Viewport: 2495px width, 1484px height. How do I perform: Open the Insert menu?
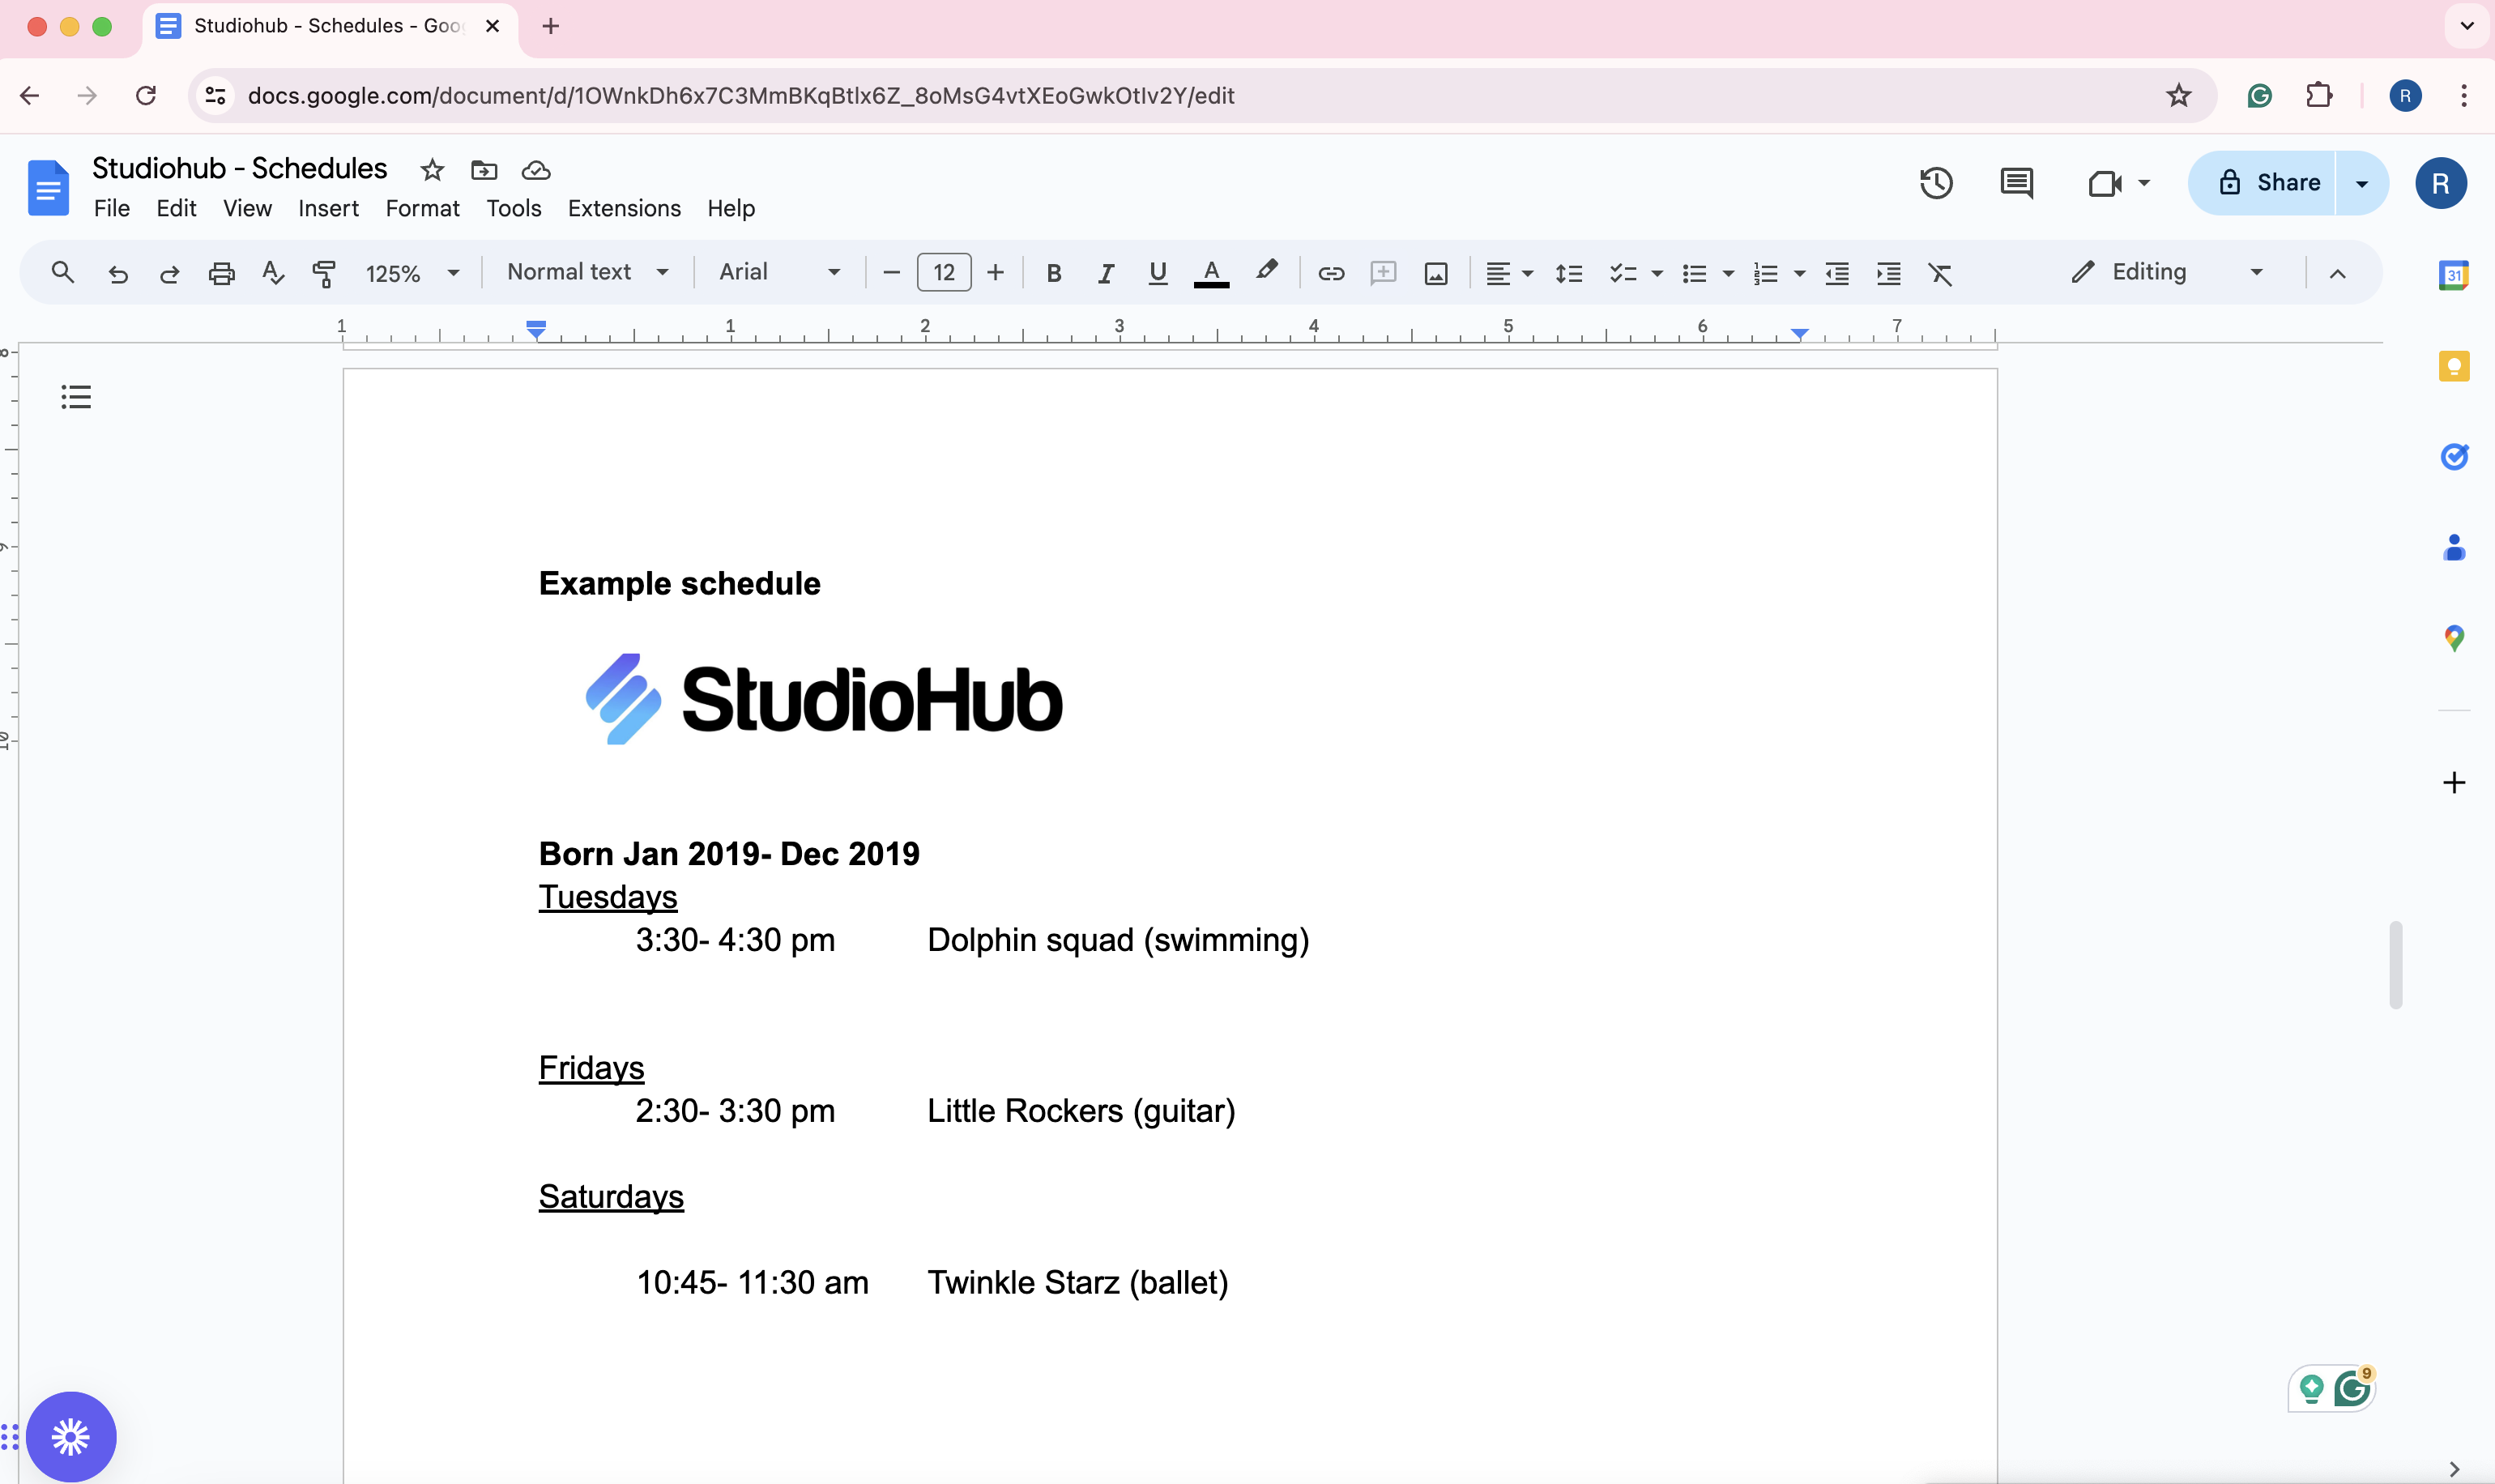tap(328, 208)
